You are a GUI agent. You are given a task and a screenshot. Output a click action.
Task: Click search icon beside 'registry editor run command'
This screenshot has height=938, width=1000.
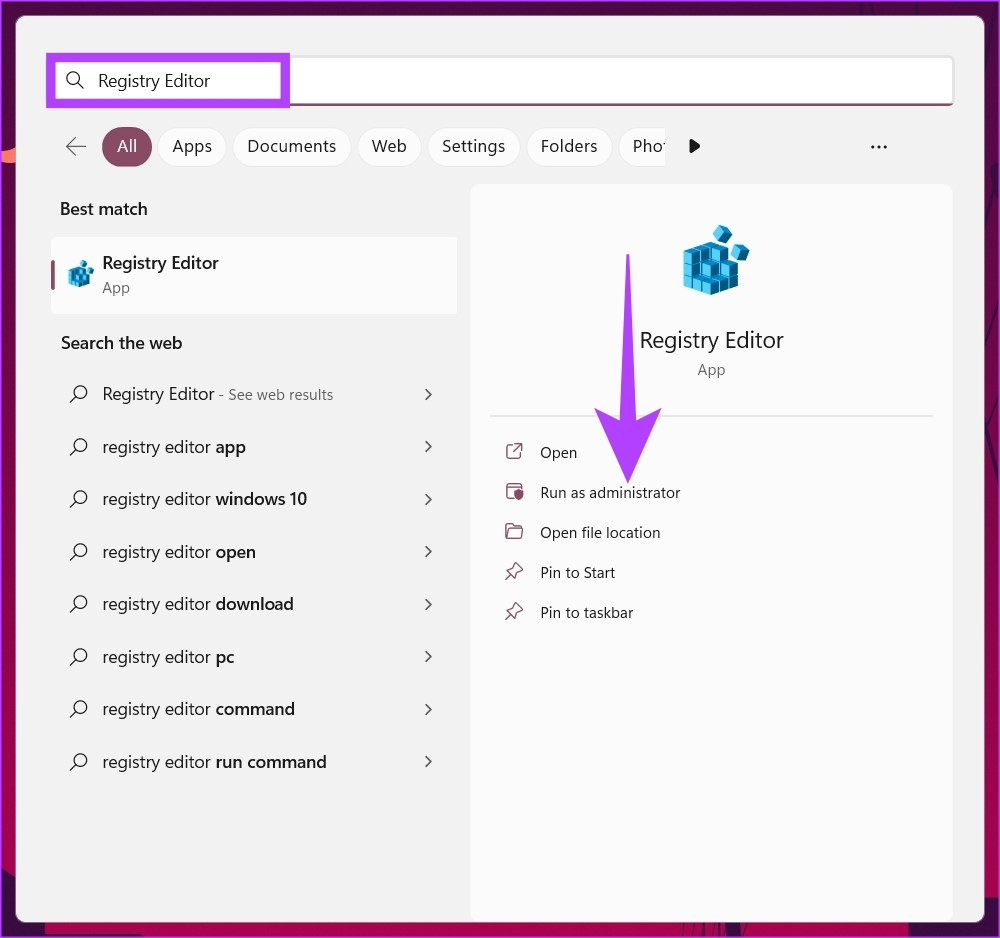coord(78,762)
